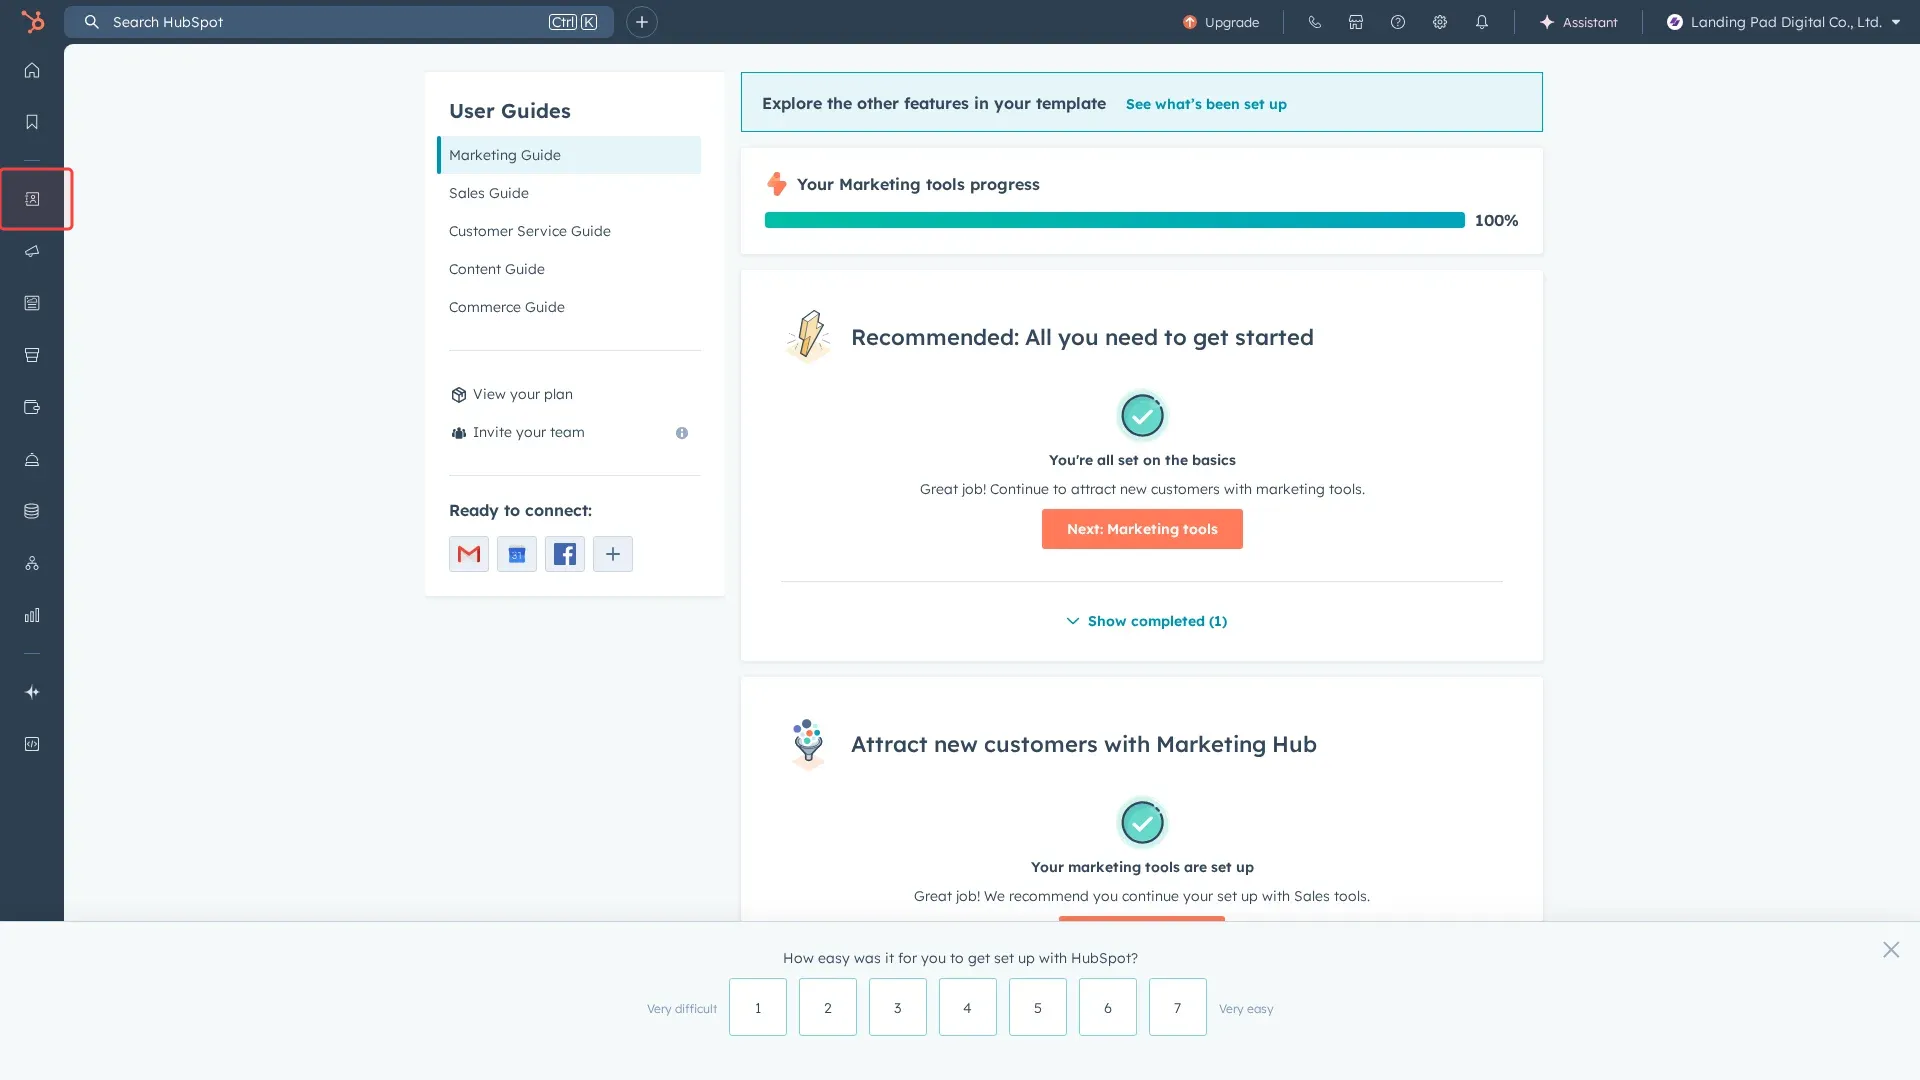The width and height of the screenshot is (1920, 1080).
Task: Expand Show completed (1) section
Action: tap(1146, 621)
